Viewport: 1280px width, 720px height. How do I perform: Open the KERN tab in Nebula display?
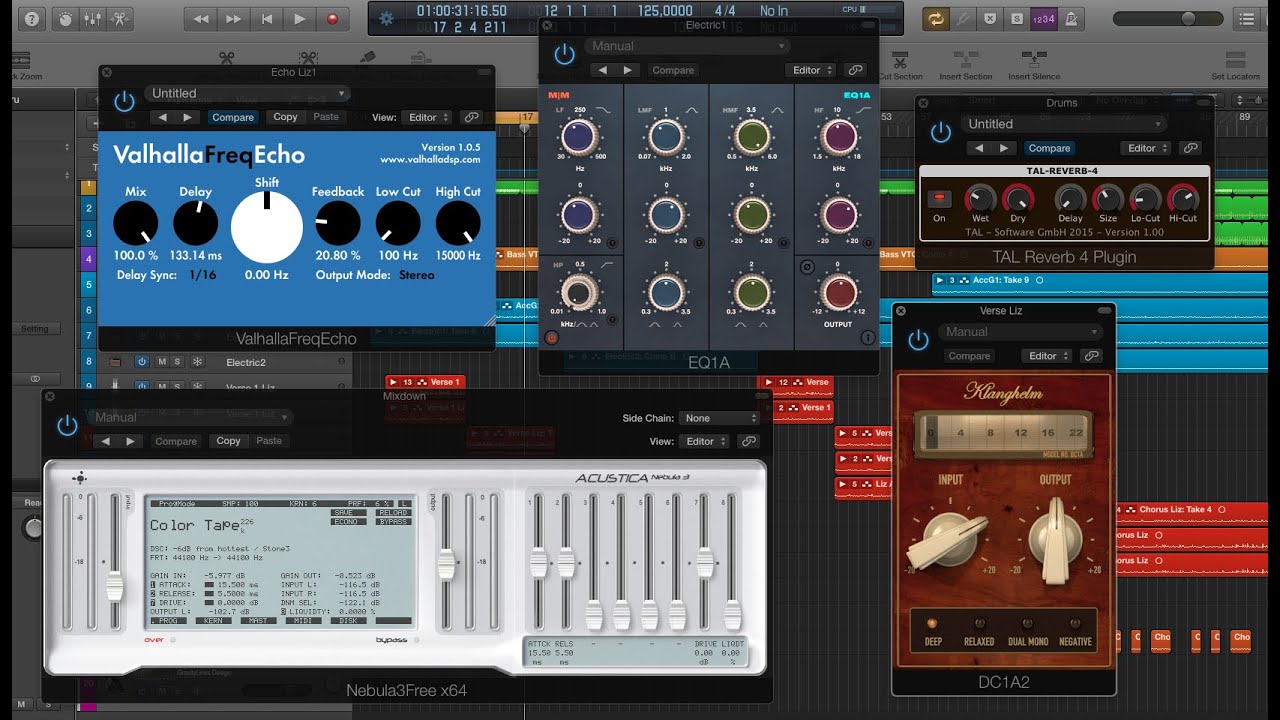coord(214,620)
